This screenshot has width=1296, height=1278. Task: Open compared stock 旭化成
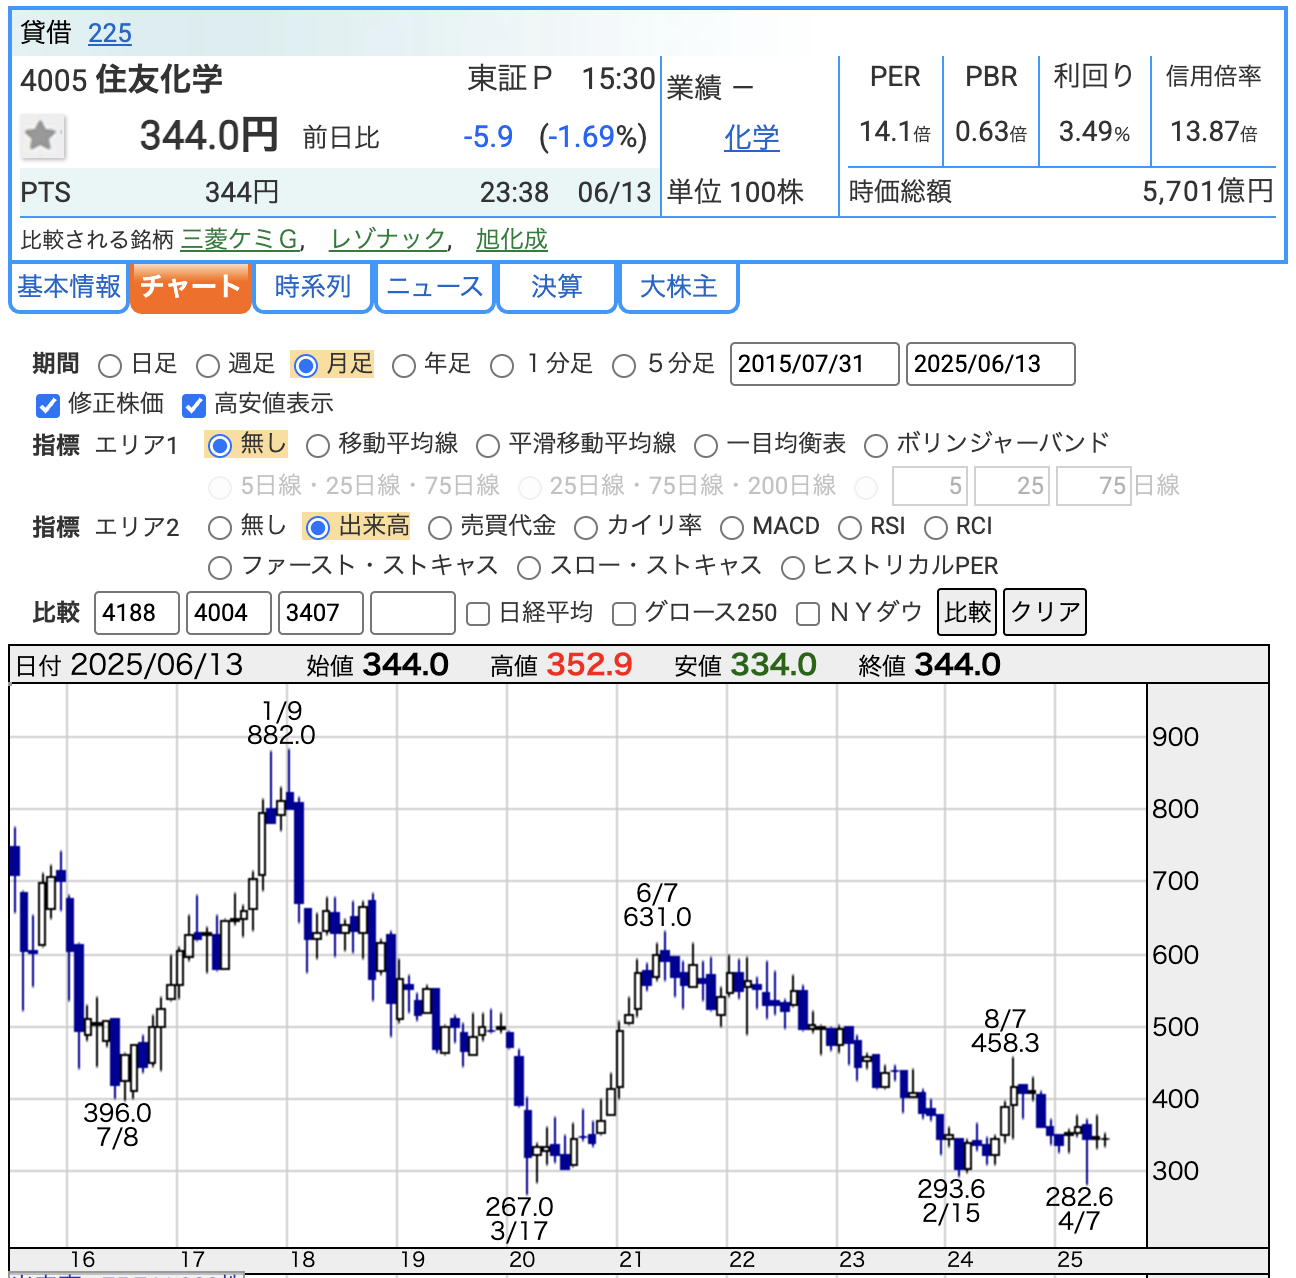(512, 239)
